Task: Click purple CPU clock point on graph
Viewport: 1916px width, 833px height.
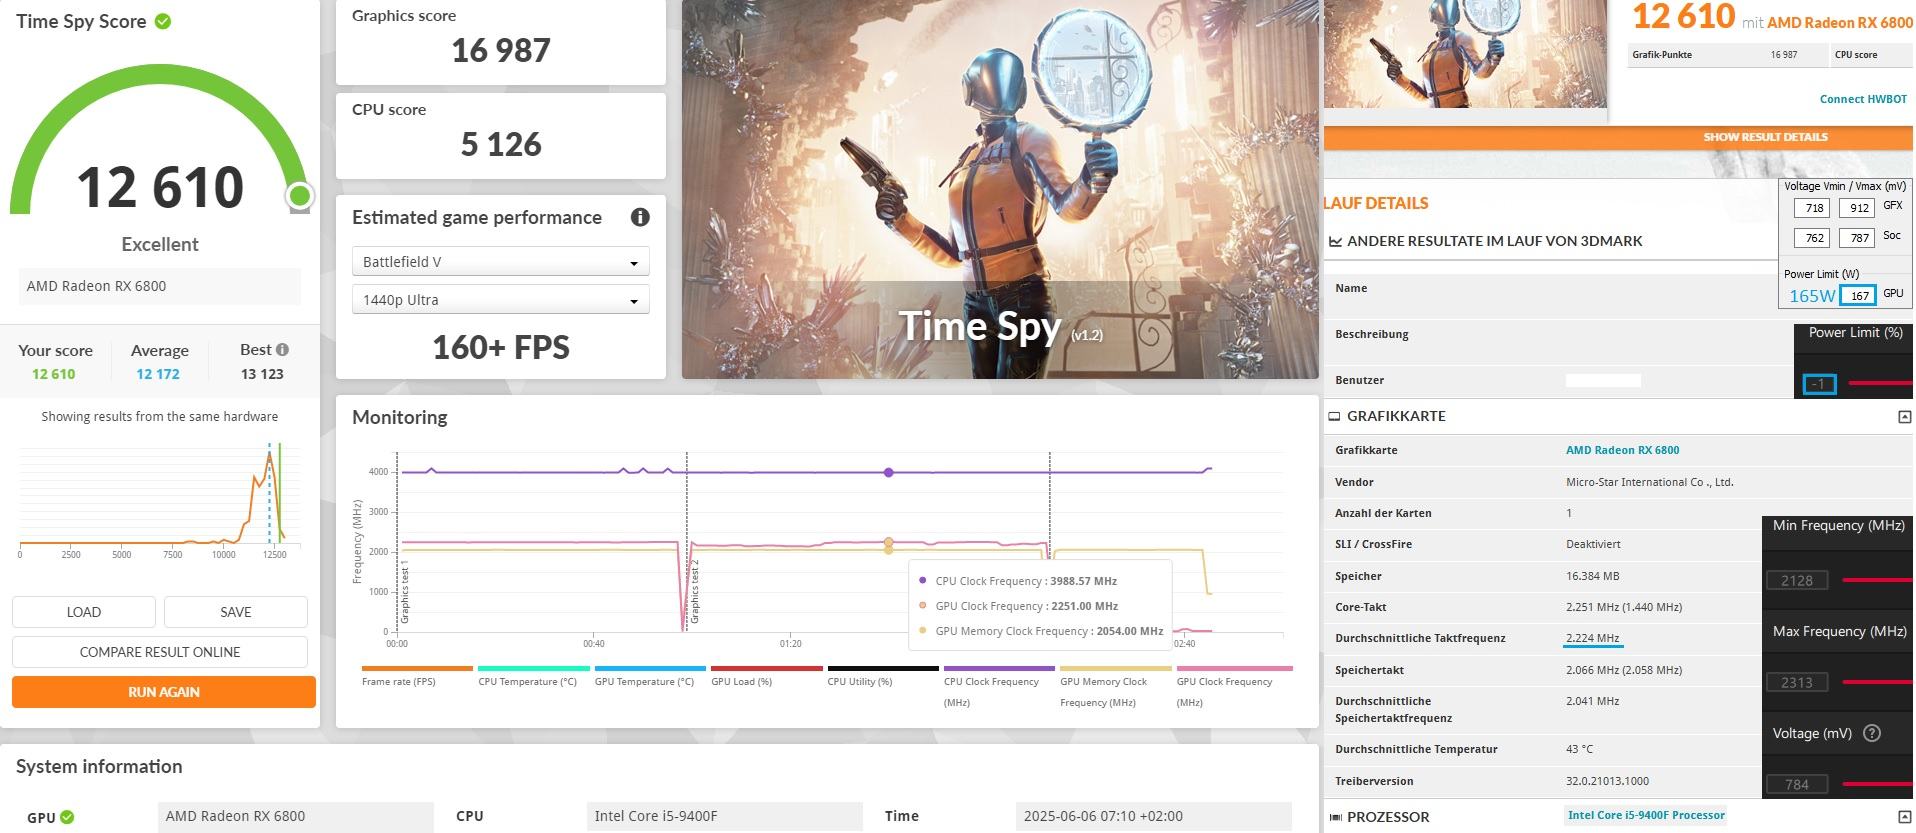Action: pyautogui.click(x=889, y=472)
